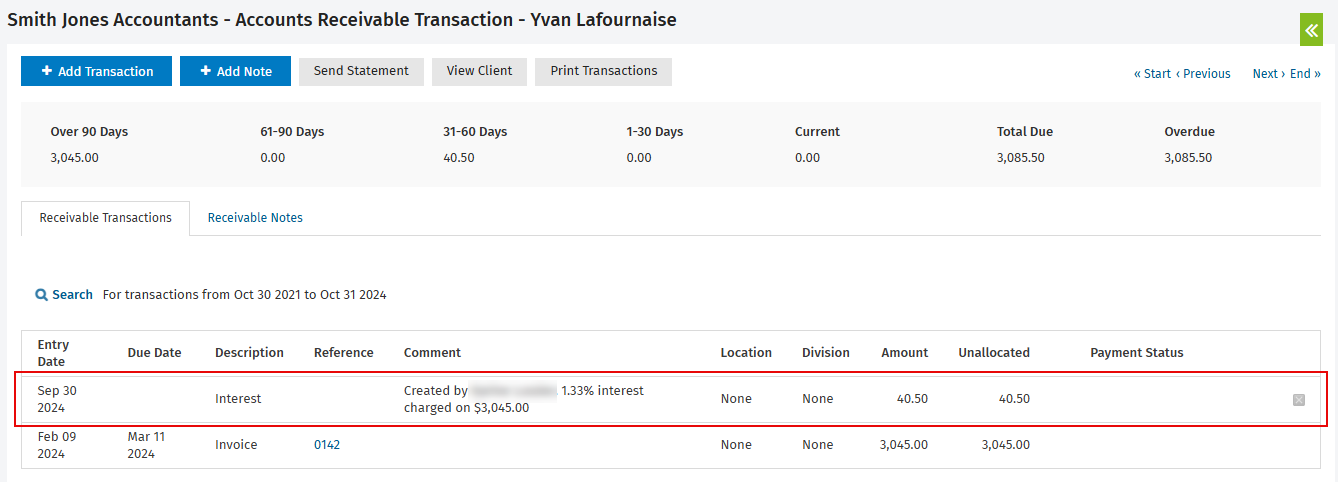This screenshot has height=482, width=1338.
Task: Click the Interest row's 40.50 amount
Action: (x=912, y=399)
